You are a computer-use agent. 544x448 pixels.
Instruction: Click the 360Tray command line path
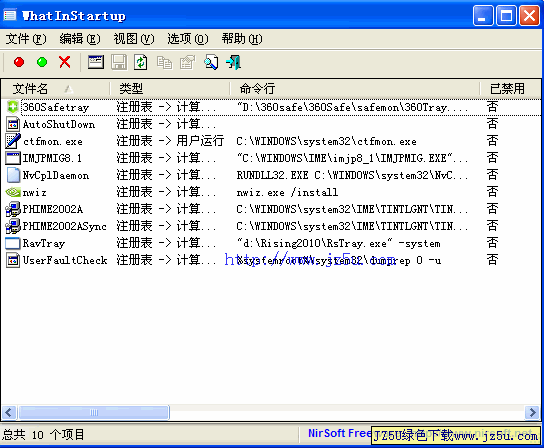pos(352,107)
